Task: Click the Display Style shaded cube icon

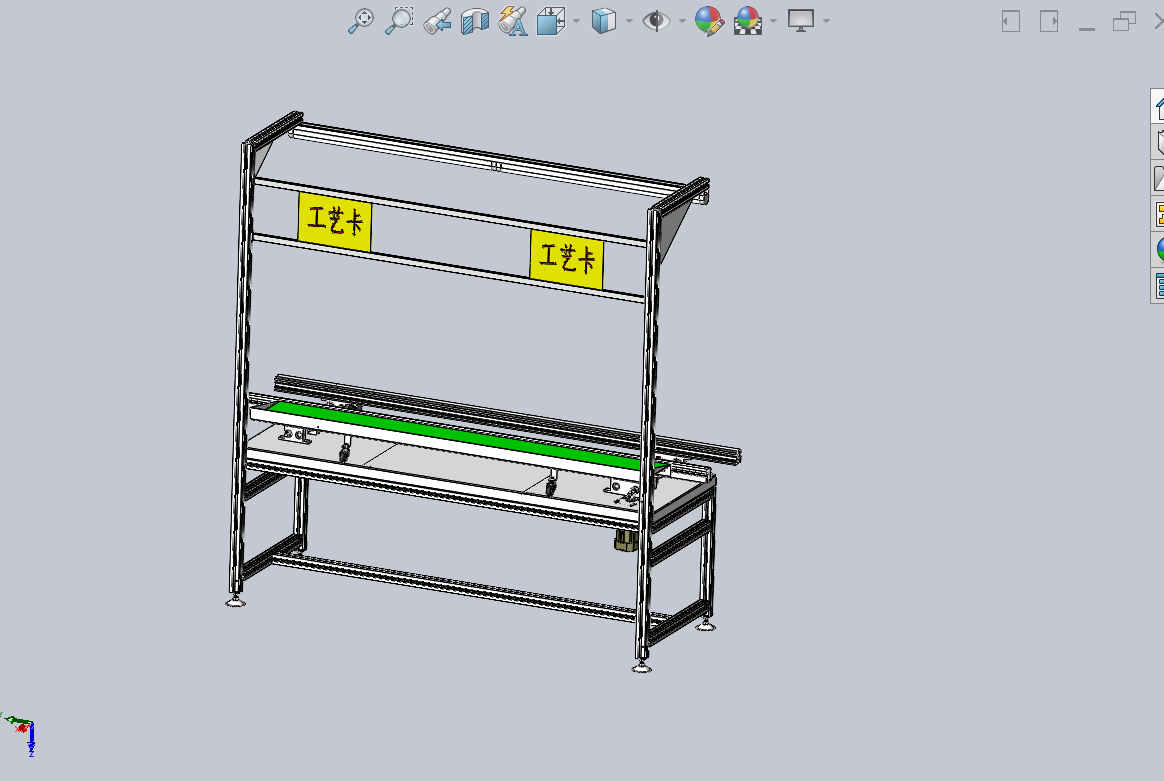Action: [604, 21]
